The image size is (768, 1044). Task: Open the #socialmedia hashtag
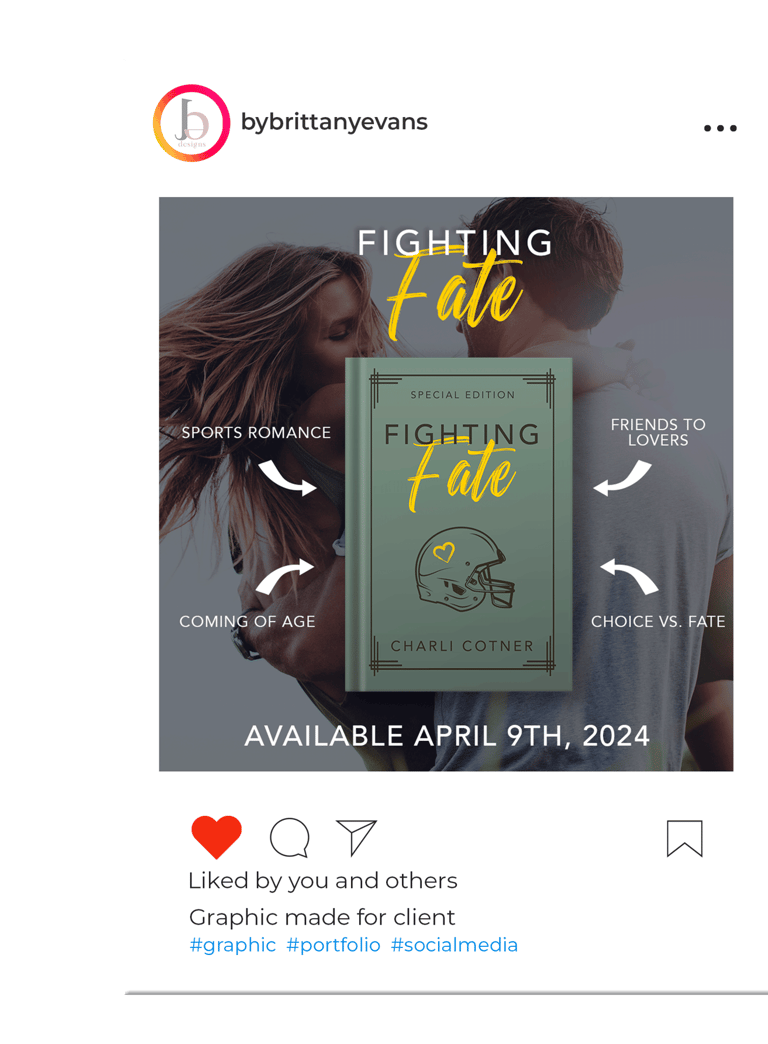[x=454, y=945]
